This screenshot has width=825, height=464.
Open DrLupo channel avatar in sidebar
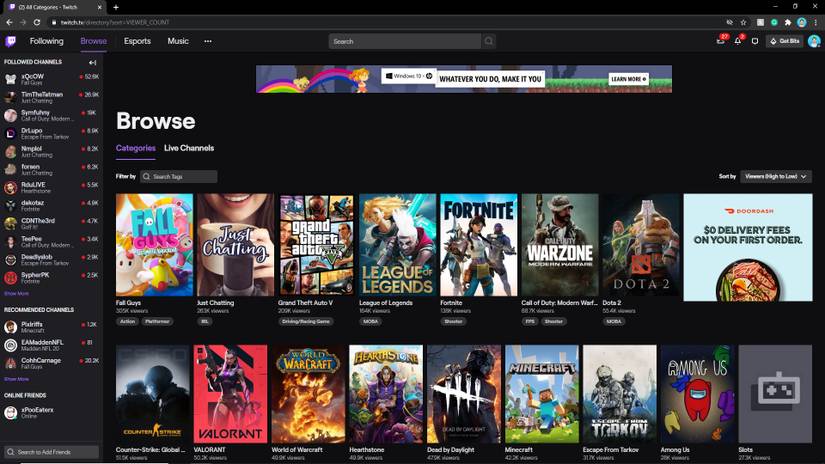tap(11, 134)
